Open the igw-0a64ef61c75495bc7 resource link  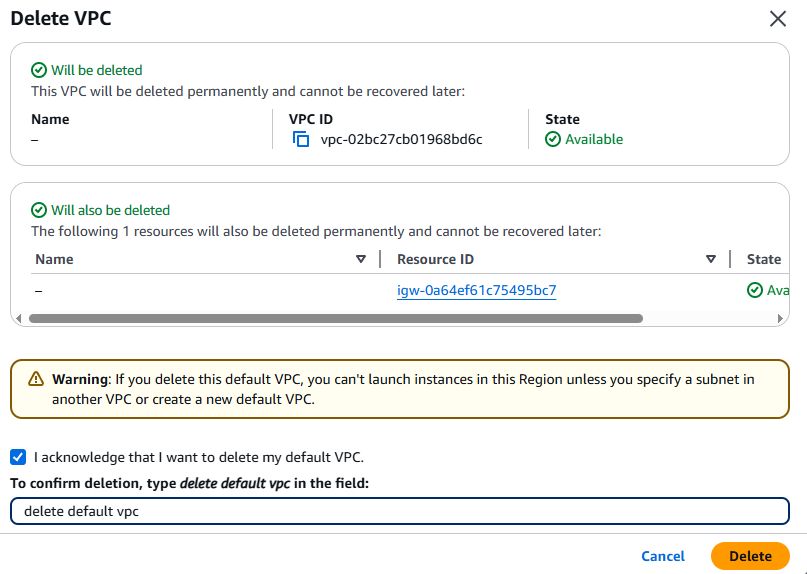(477, 290)
